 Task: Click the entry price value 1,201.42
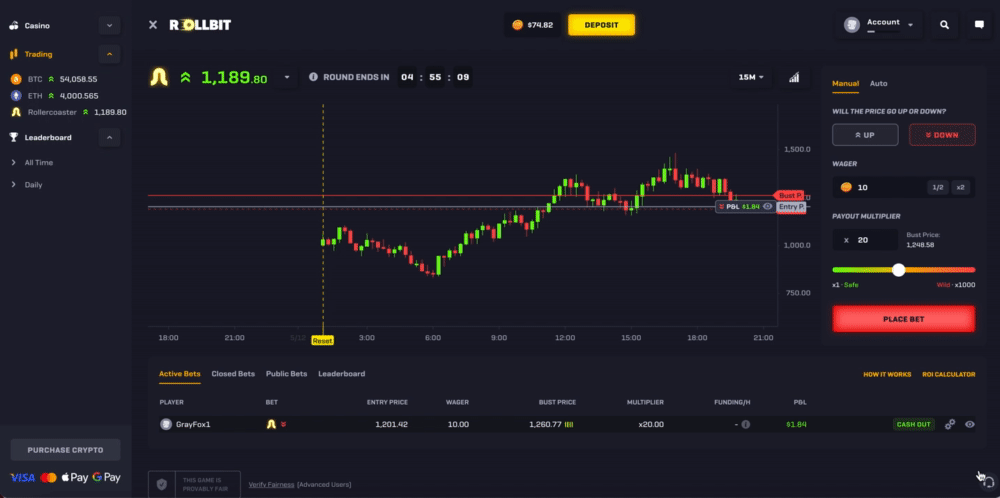coord(392,424)
